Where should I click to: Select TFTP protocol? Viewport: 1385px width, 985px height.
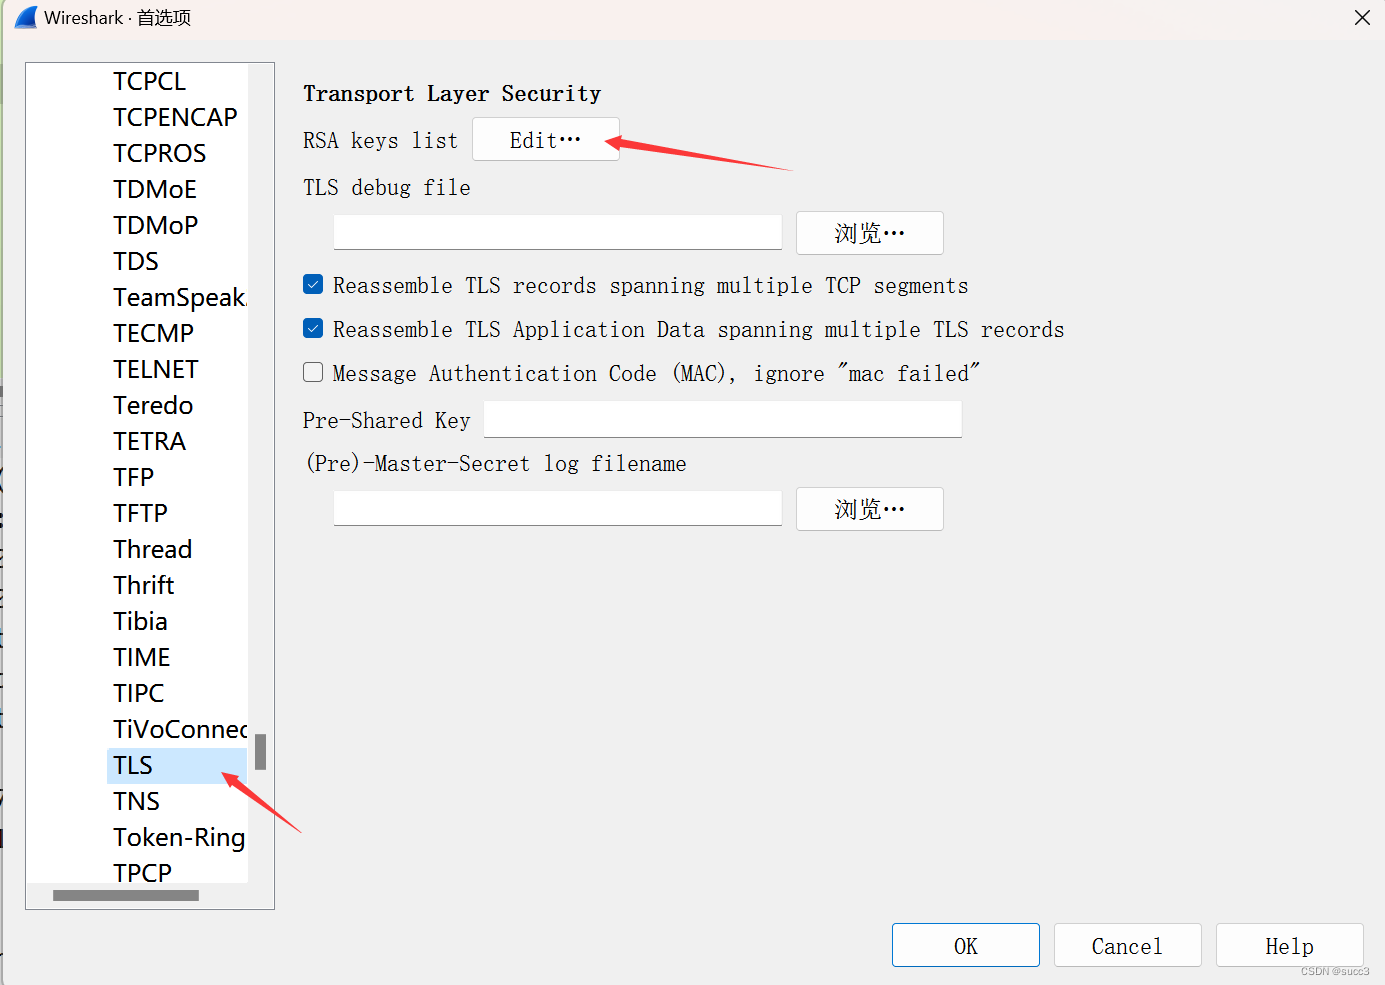140,513
